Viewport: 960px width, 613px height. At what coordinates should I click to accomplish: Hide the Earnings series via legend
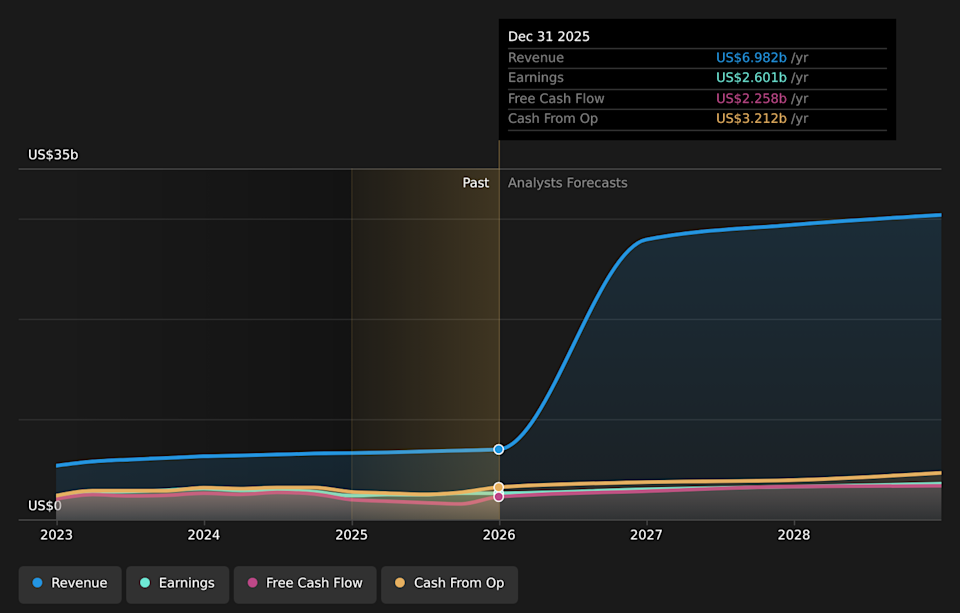(176, 583)
